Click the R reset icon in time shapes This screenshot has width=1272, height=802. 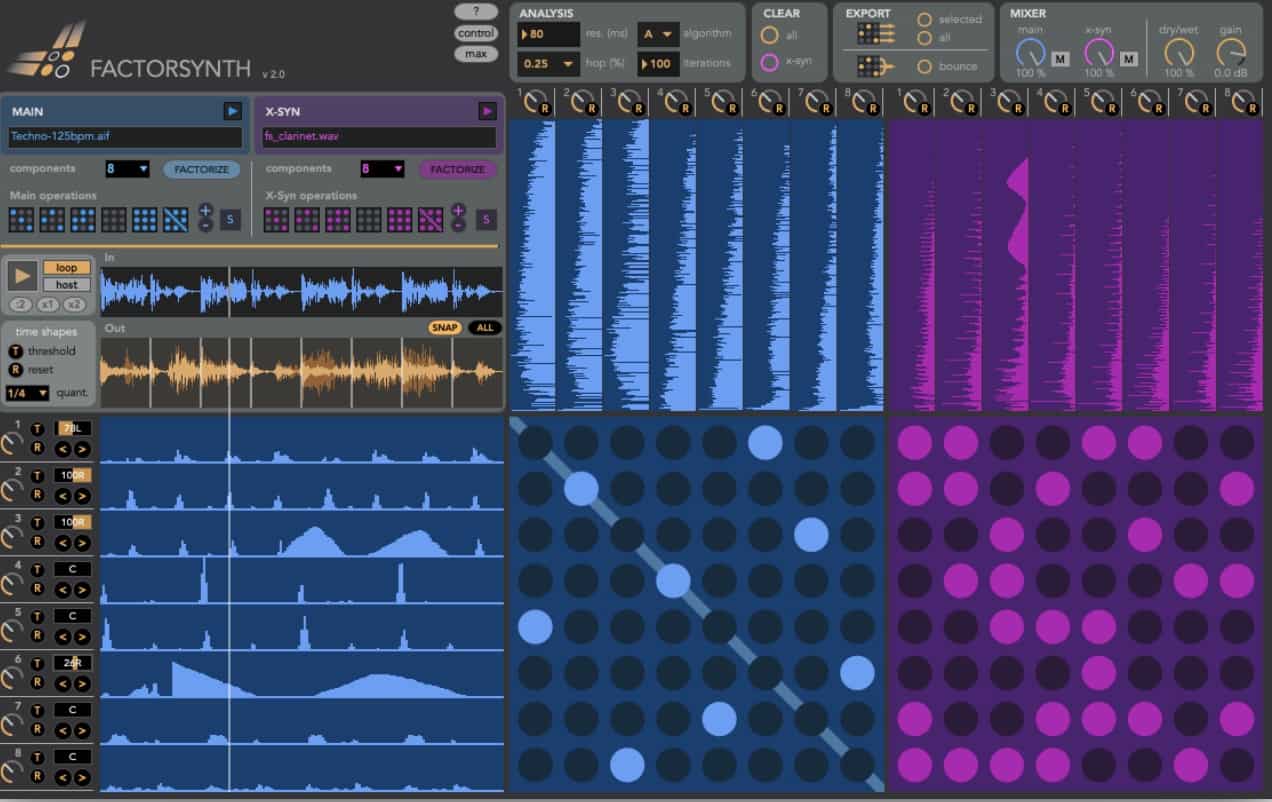[x=15, y=369]
